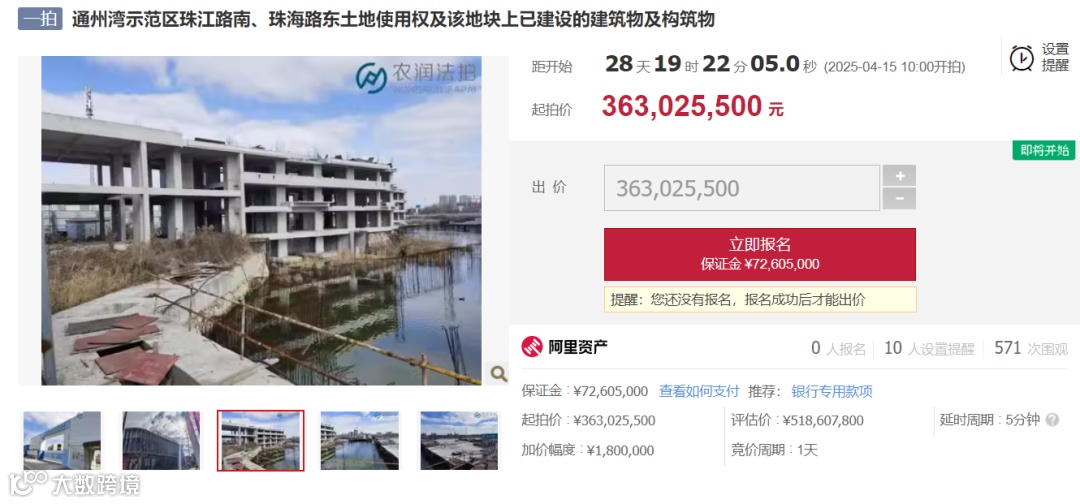Select the fifth thumbnail of the site
This screenshot has height=504, width=1080.
pos(459,441)
